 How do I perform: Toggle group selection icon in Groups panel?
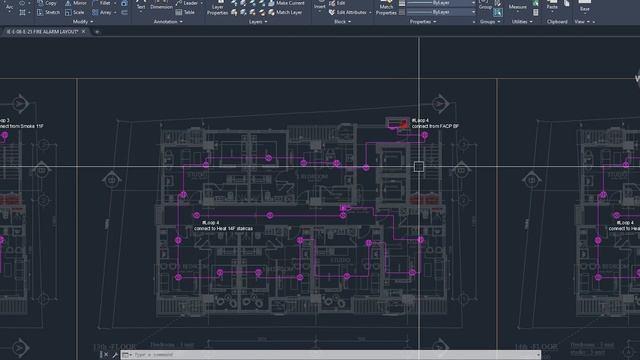(498, 13)
